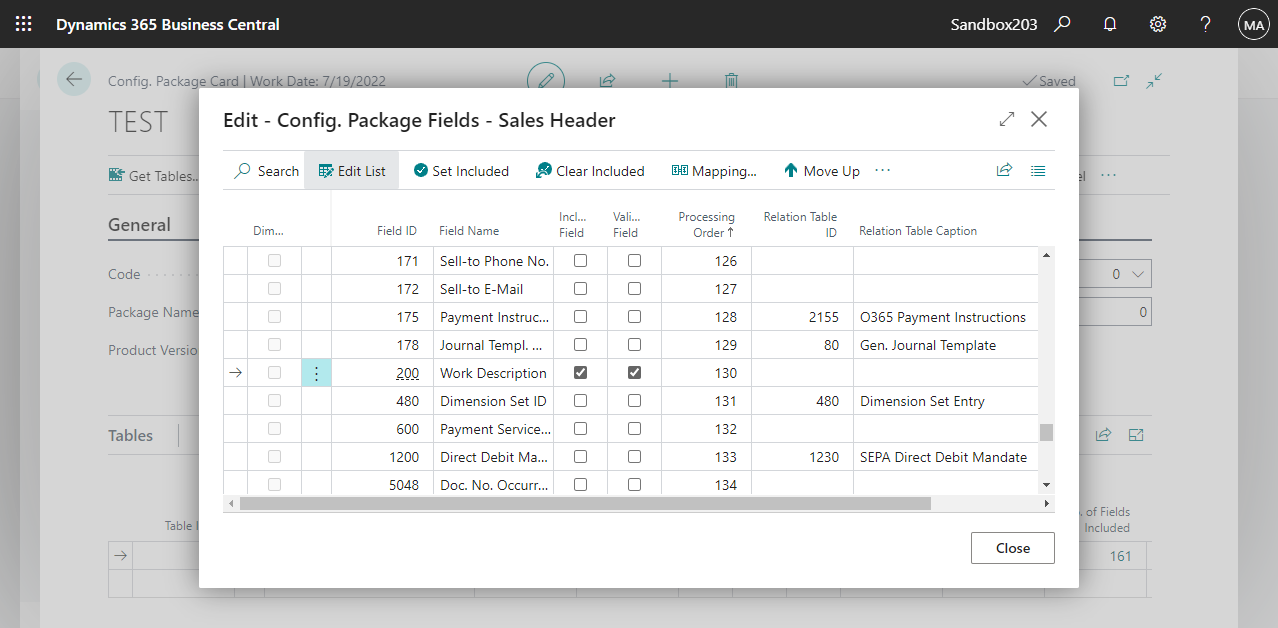Uncheck Include Field for Work Description
Viewport: 1278px width, 628px height.
[580, 373]
